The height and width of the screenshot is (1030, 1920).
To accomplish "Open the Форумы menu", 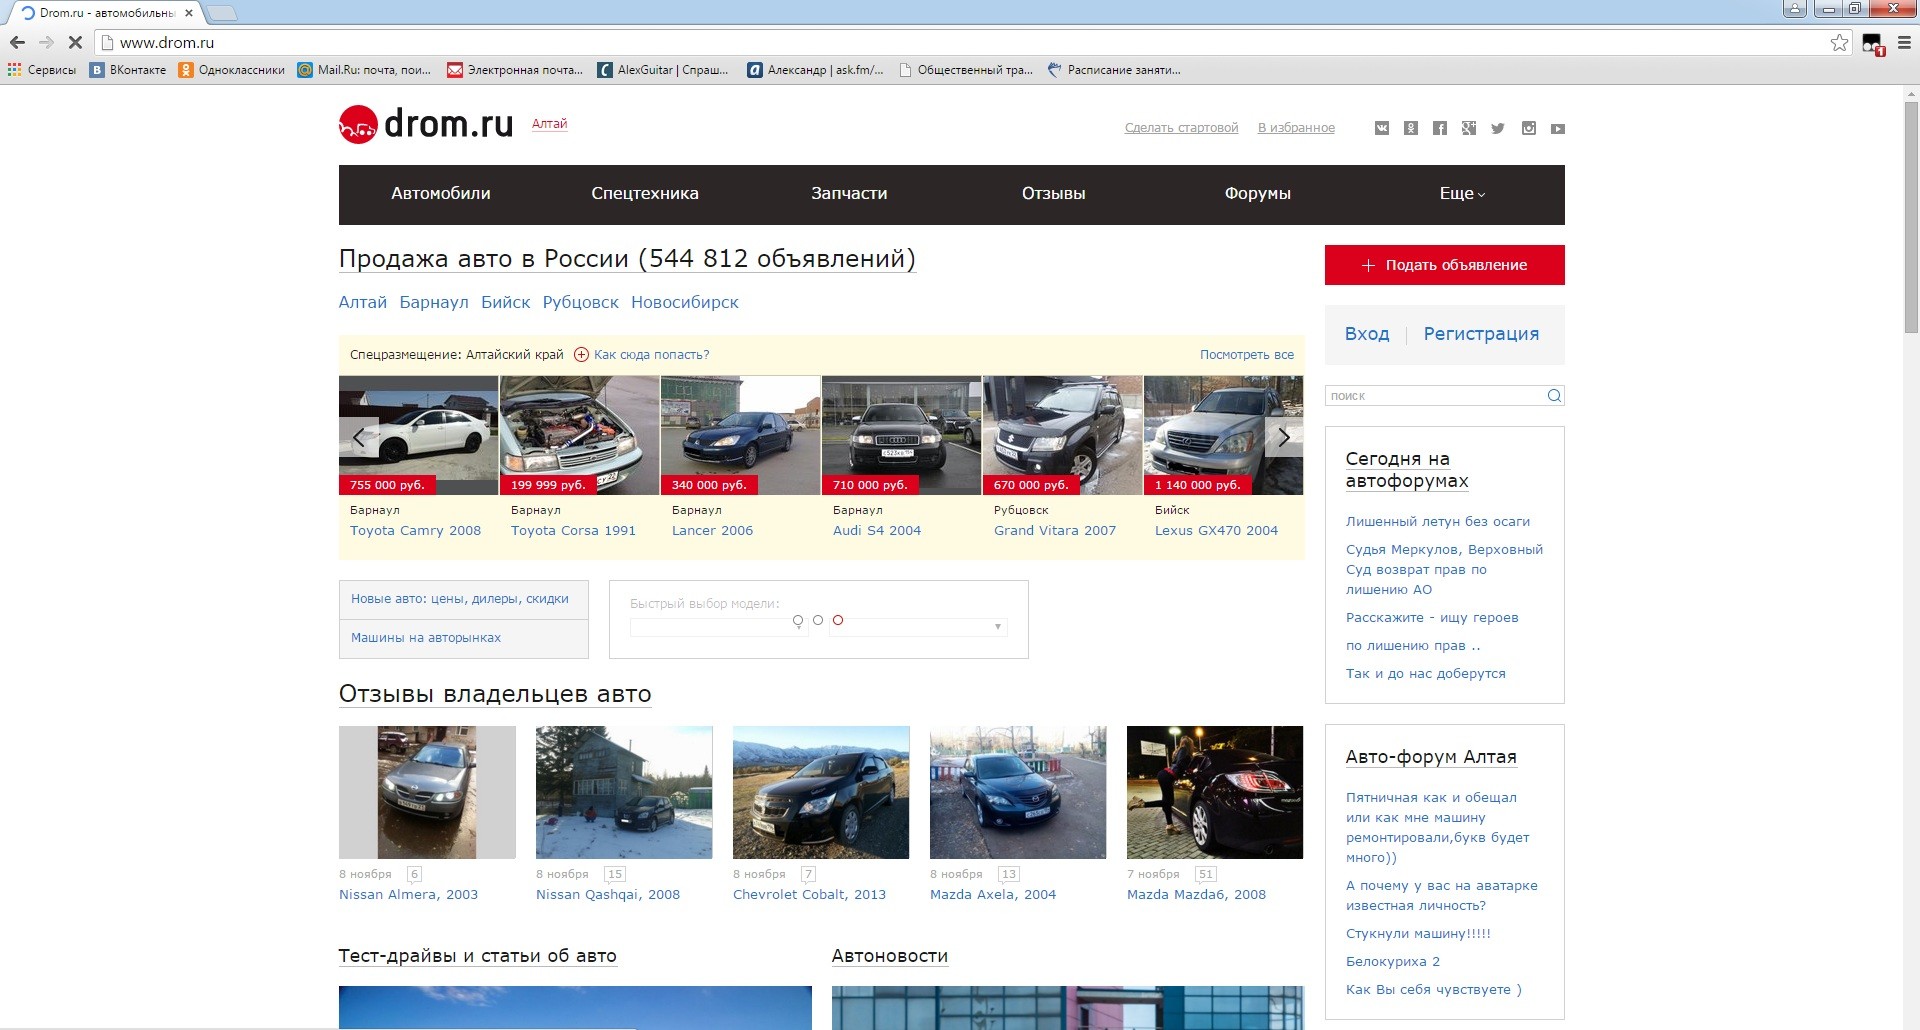I will click(1258, 194).
